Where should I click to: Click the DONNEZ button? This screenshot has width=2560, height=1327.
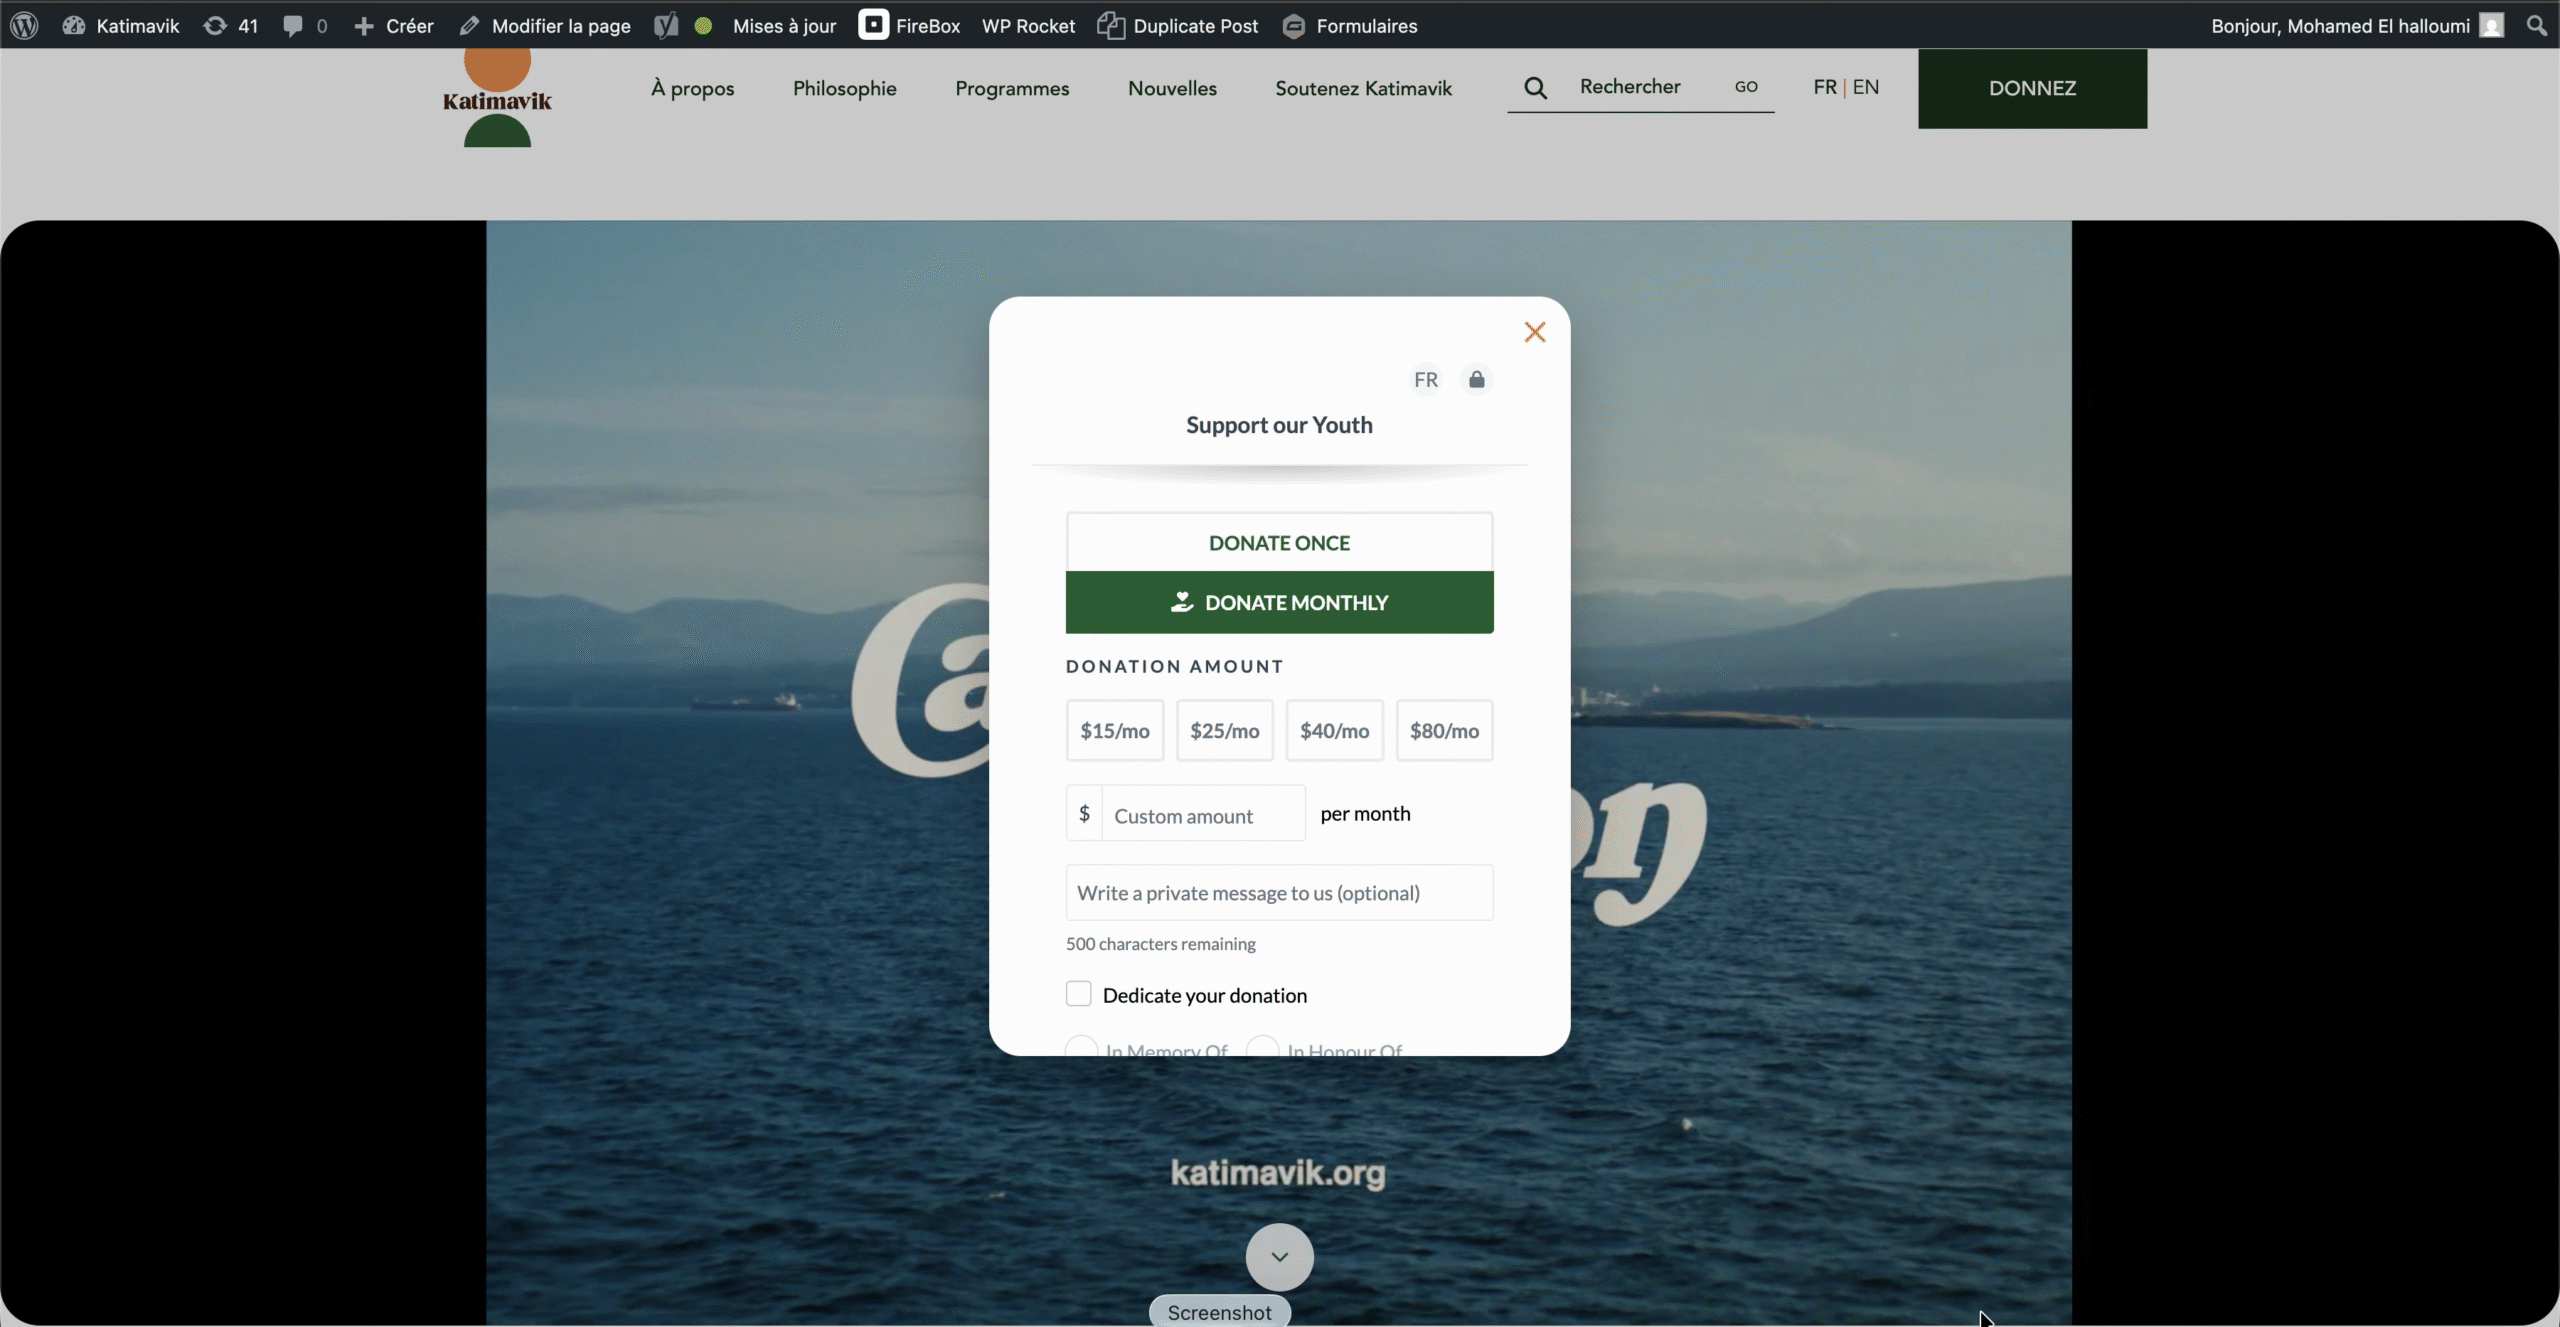click(x=2032, y=88)
